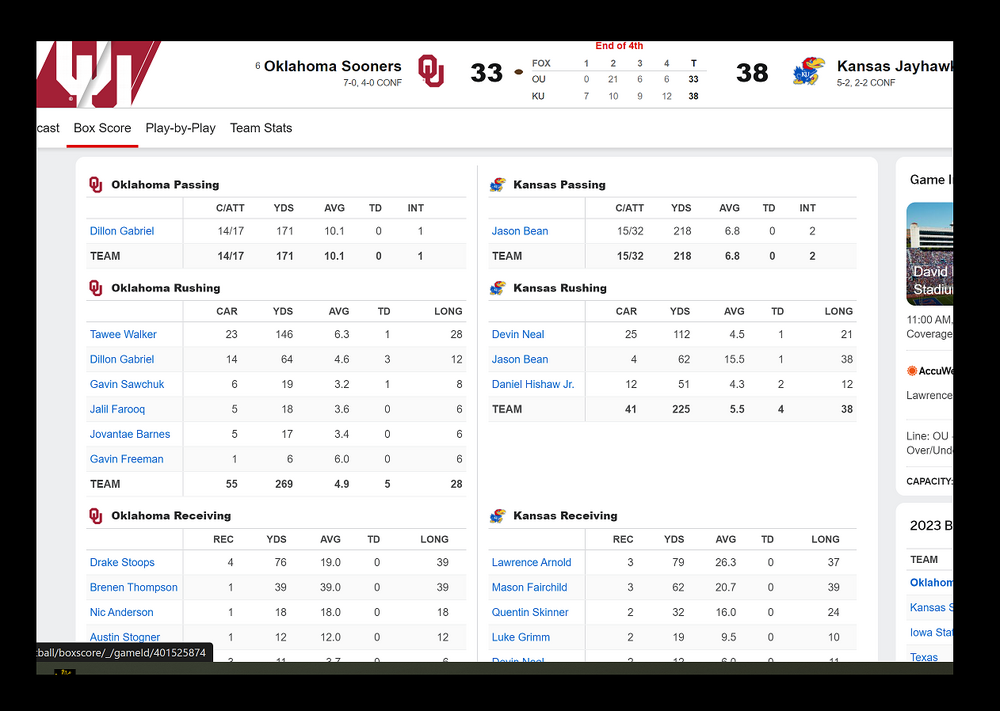This screenshot has height=711, width=1000.
Task: Click the Oklahoma Sooners team name in the header
Action: pos(332,66)
